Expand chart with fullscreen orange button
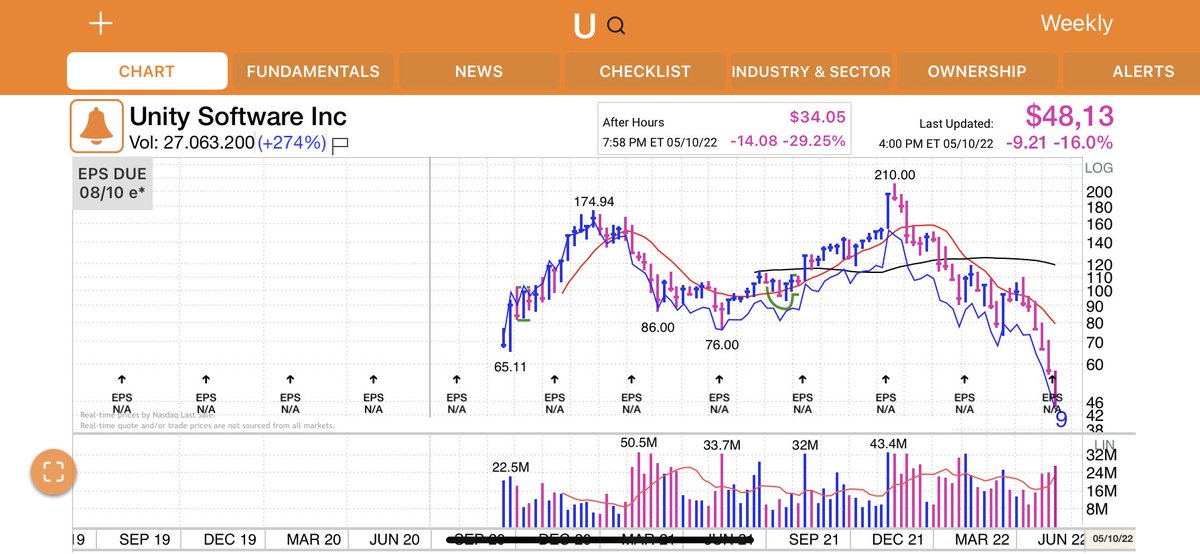 point(54,473)
